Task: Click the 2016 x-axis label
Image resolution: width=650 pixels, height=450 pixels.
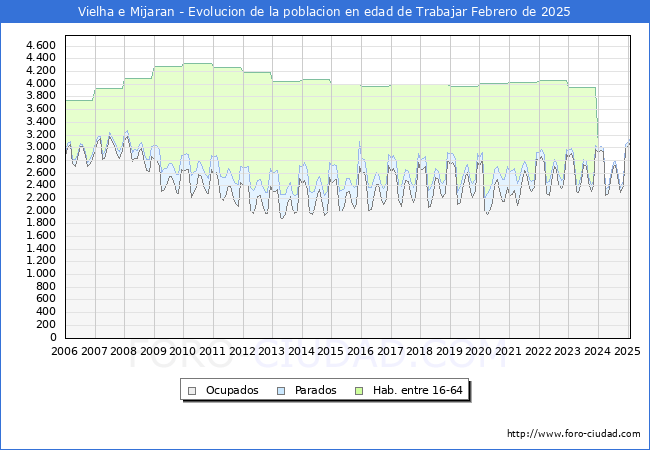Action: pos(360,351)
